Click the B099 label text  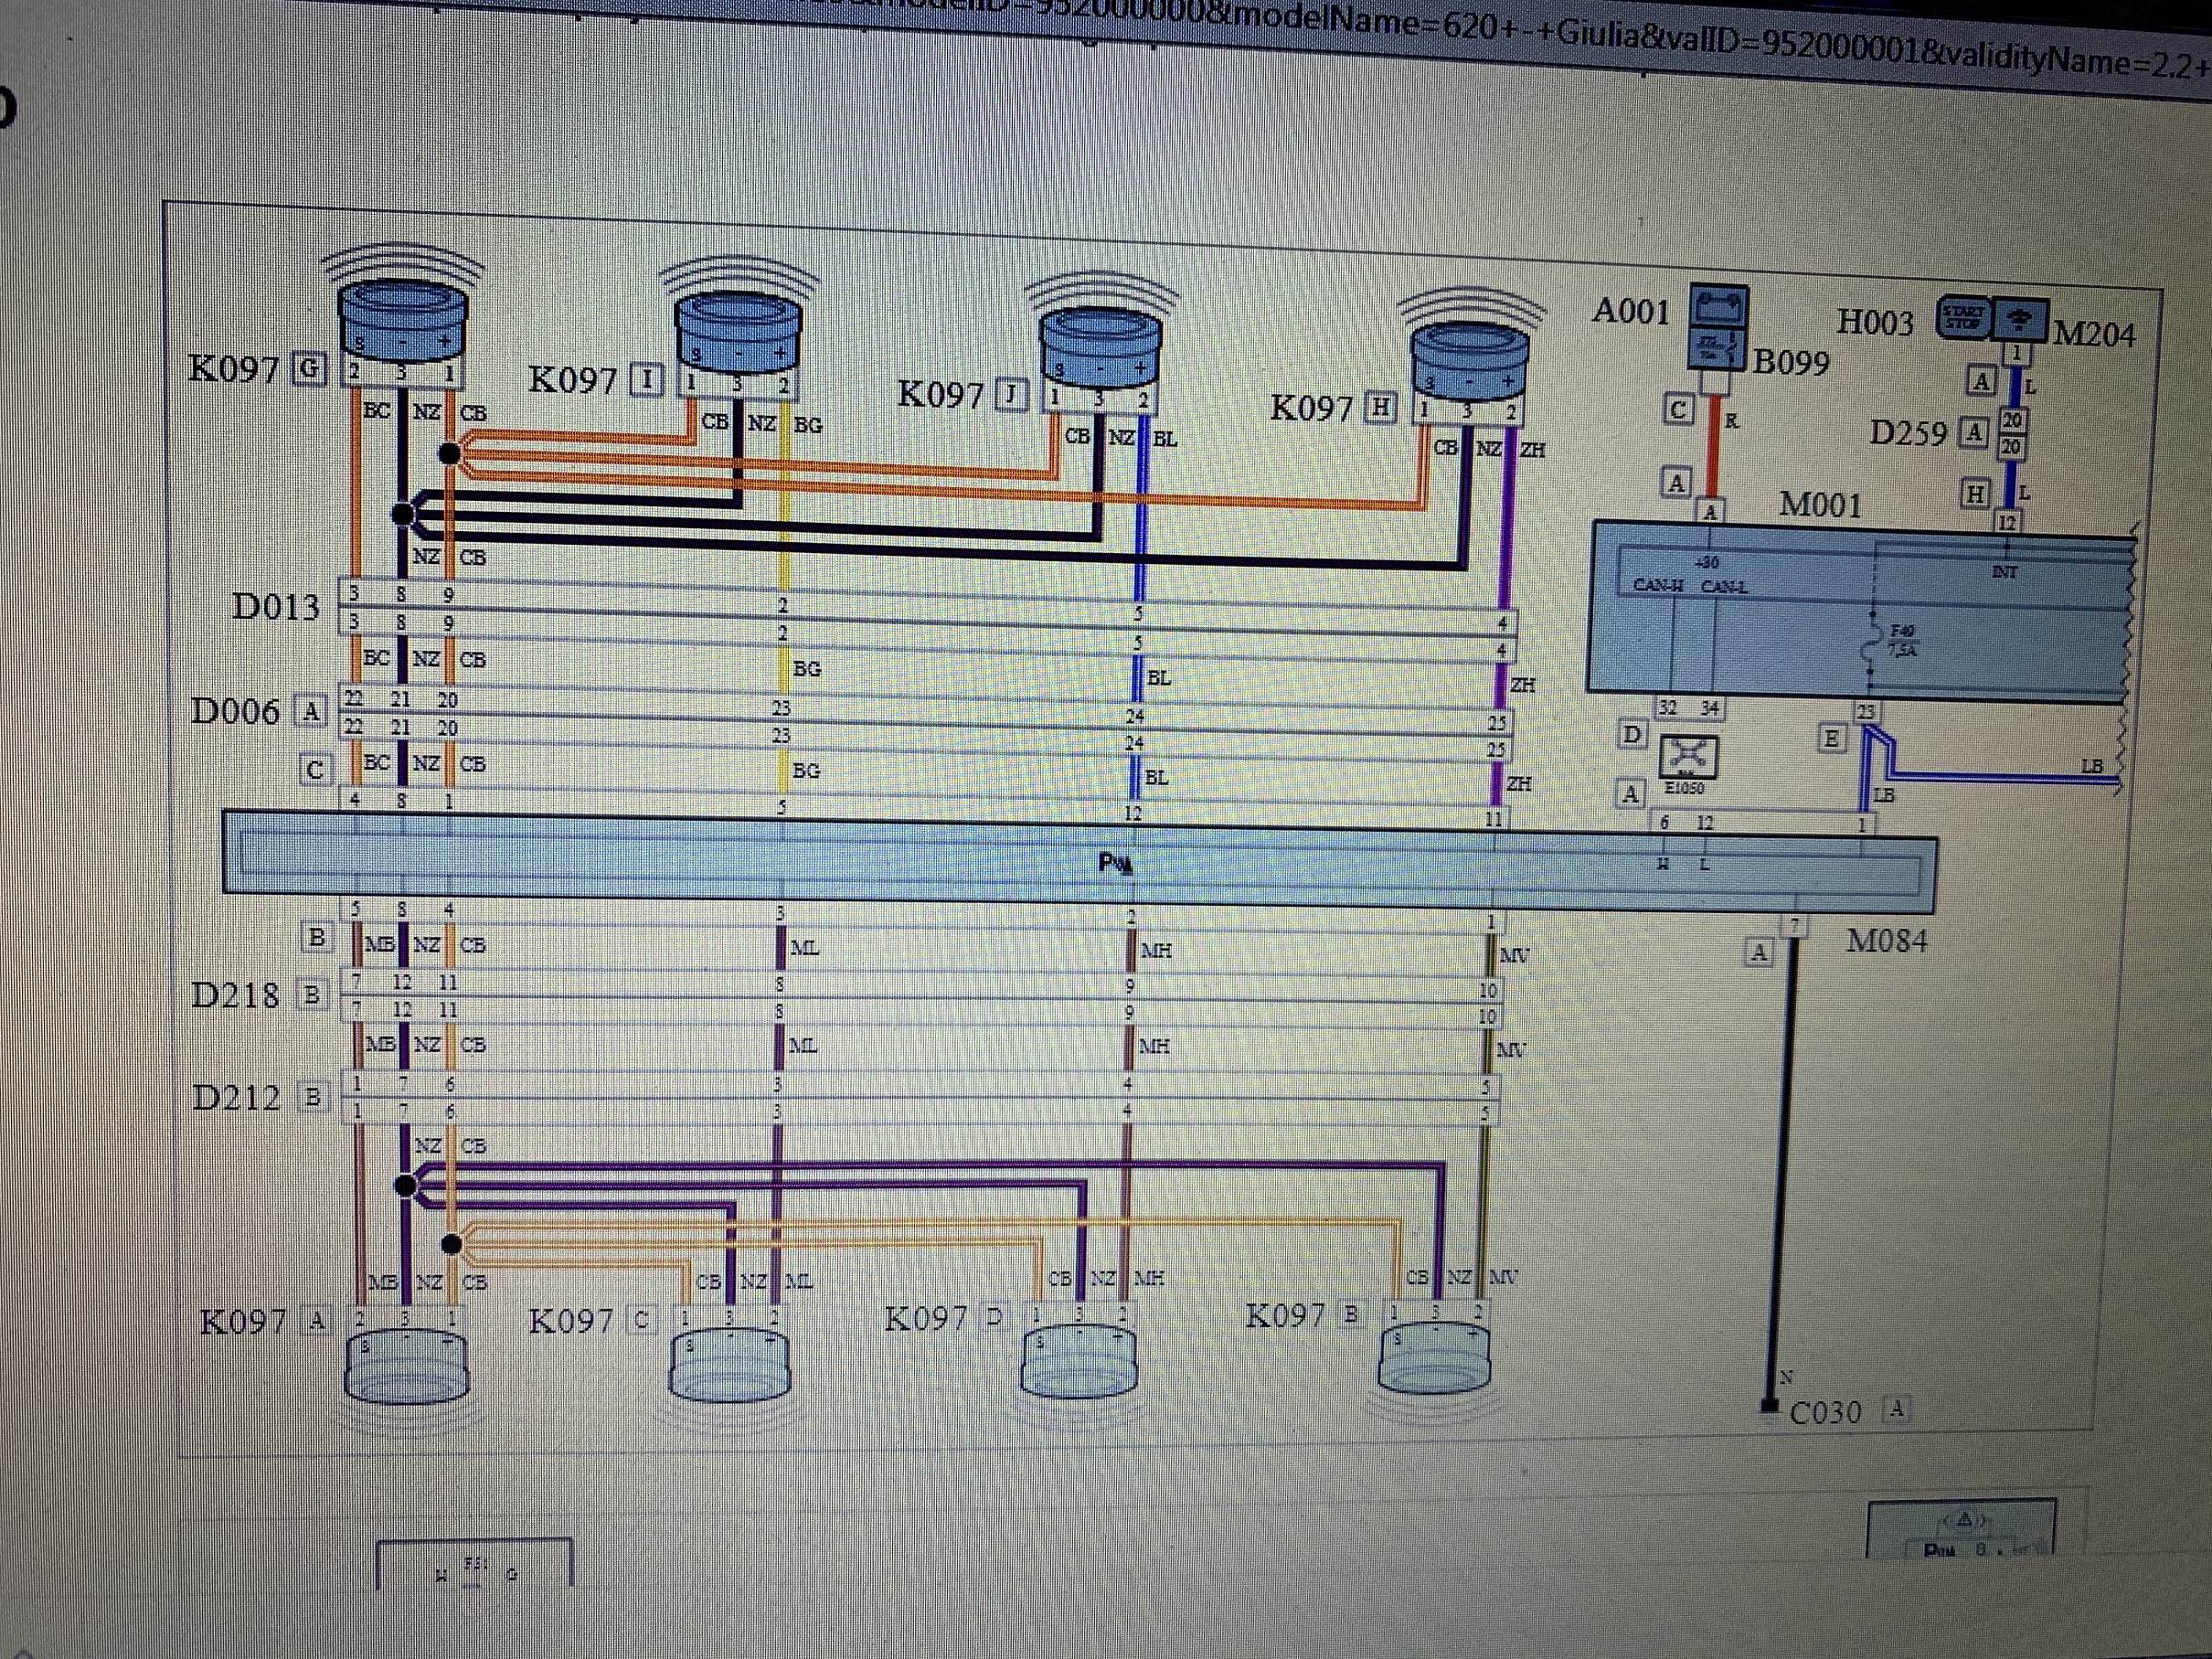point(1791,363)
